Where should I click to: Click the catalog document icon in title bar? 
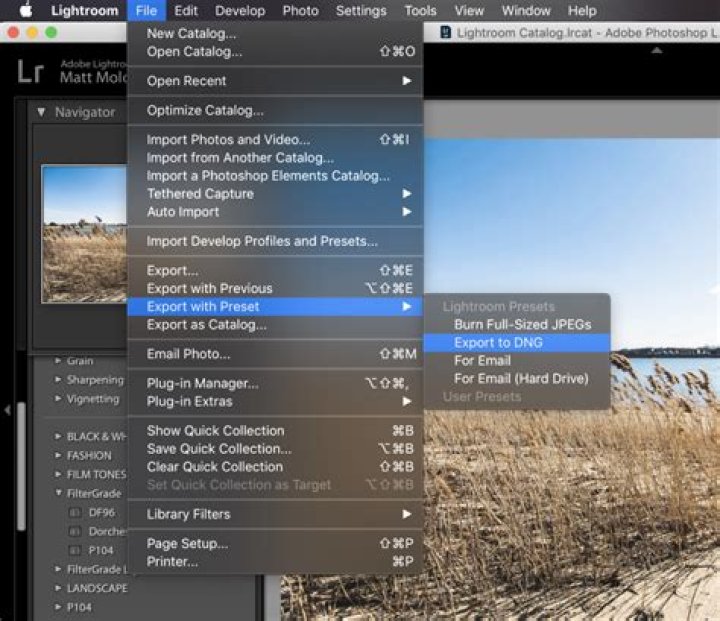coord(445,32)
